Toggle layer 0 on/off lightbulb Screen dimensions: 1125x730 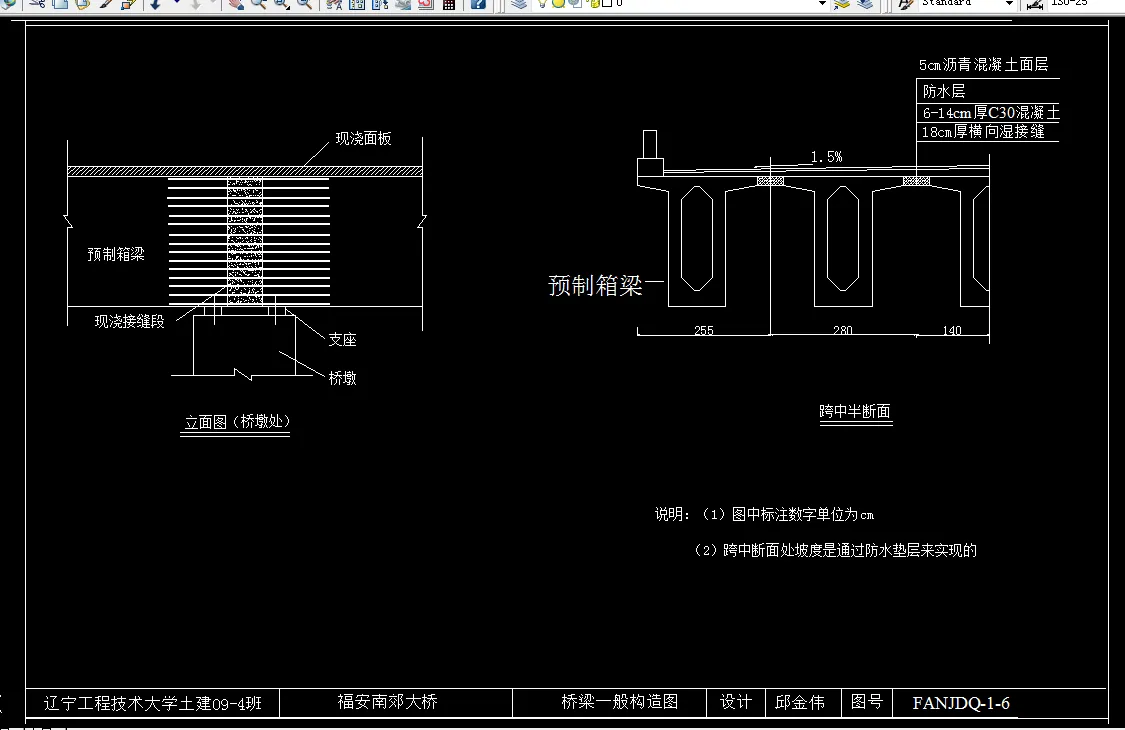click(542, 4)
